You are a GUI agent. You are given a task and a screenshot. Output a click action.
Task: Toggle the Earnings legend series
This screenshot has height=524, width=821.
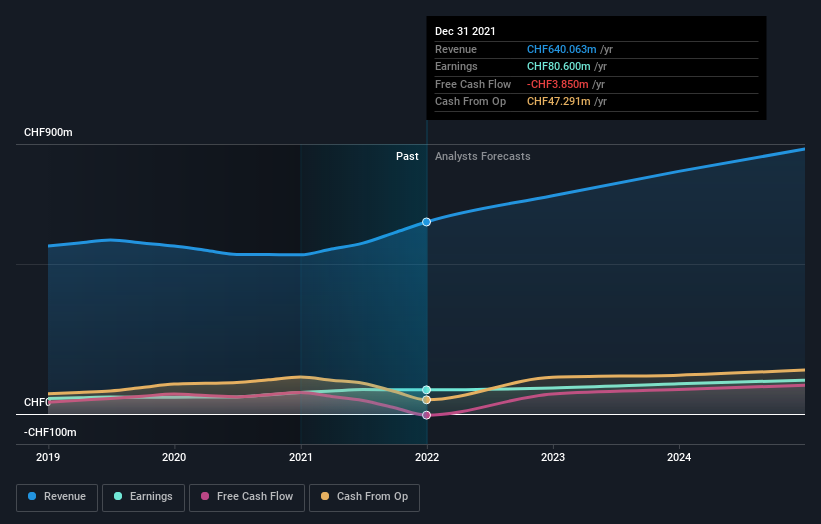(x=143, y=497)
